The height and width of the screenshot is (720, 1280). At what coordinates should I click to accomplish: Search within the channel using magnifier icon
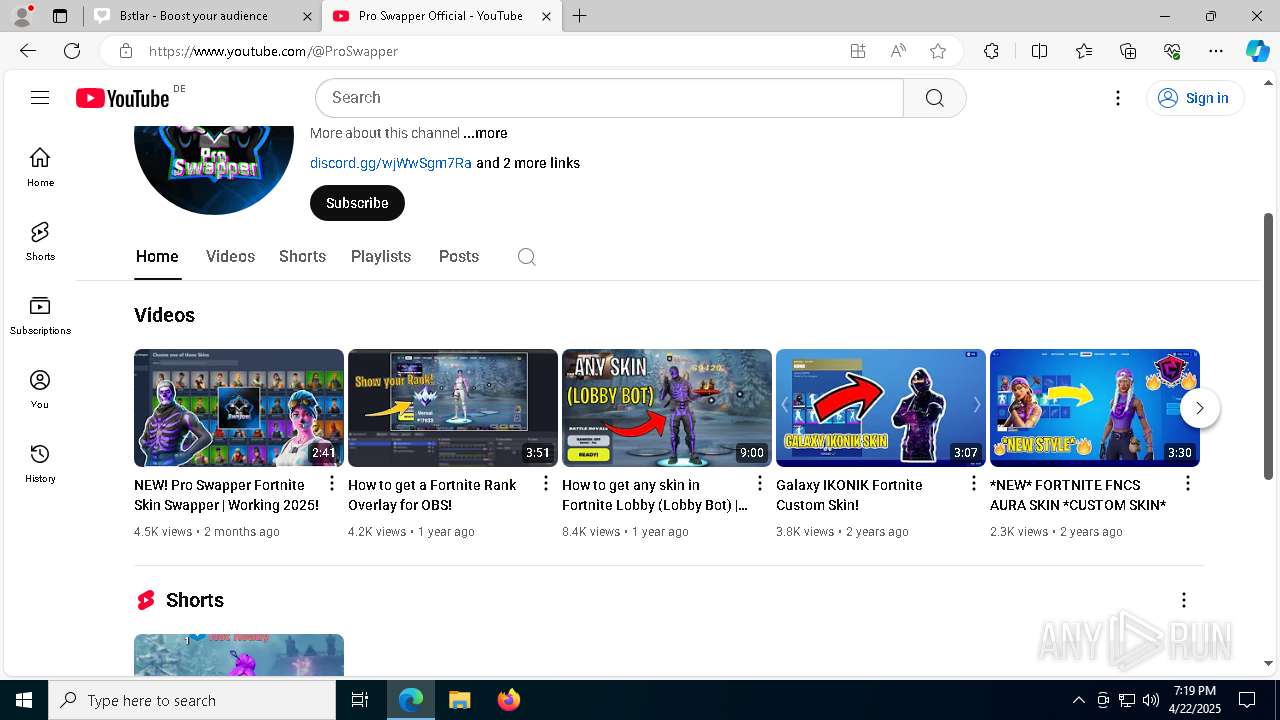[527, 257]
